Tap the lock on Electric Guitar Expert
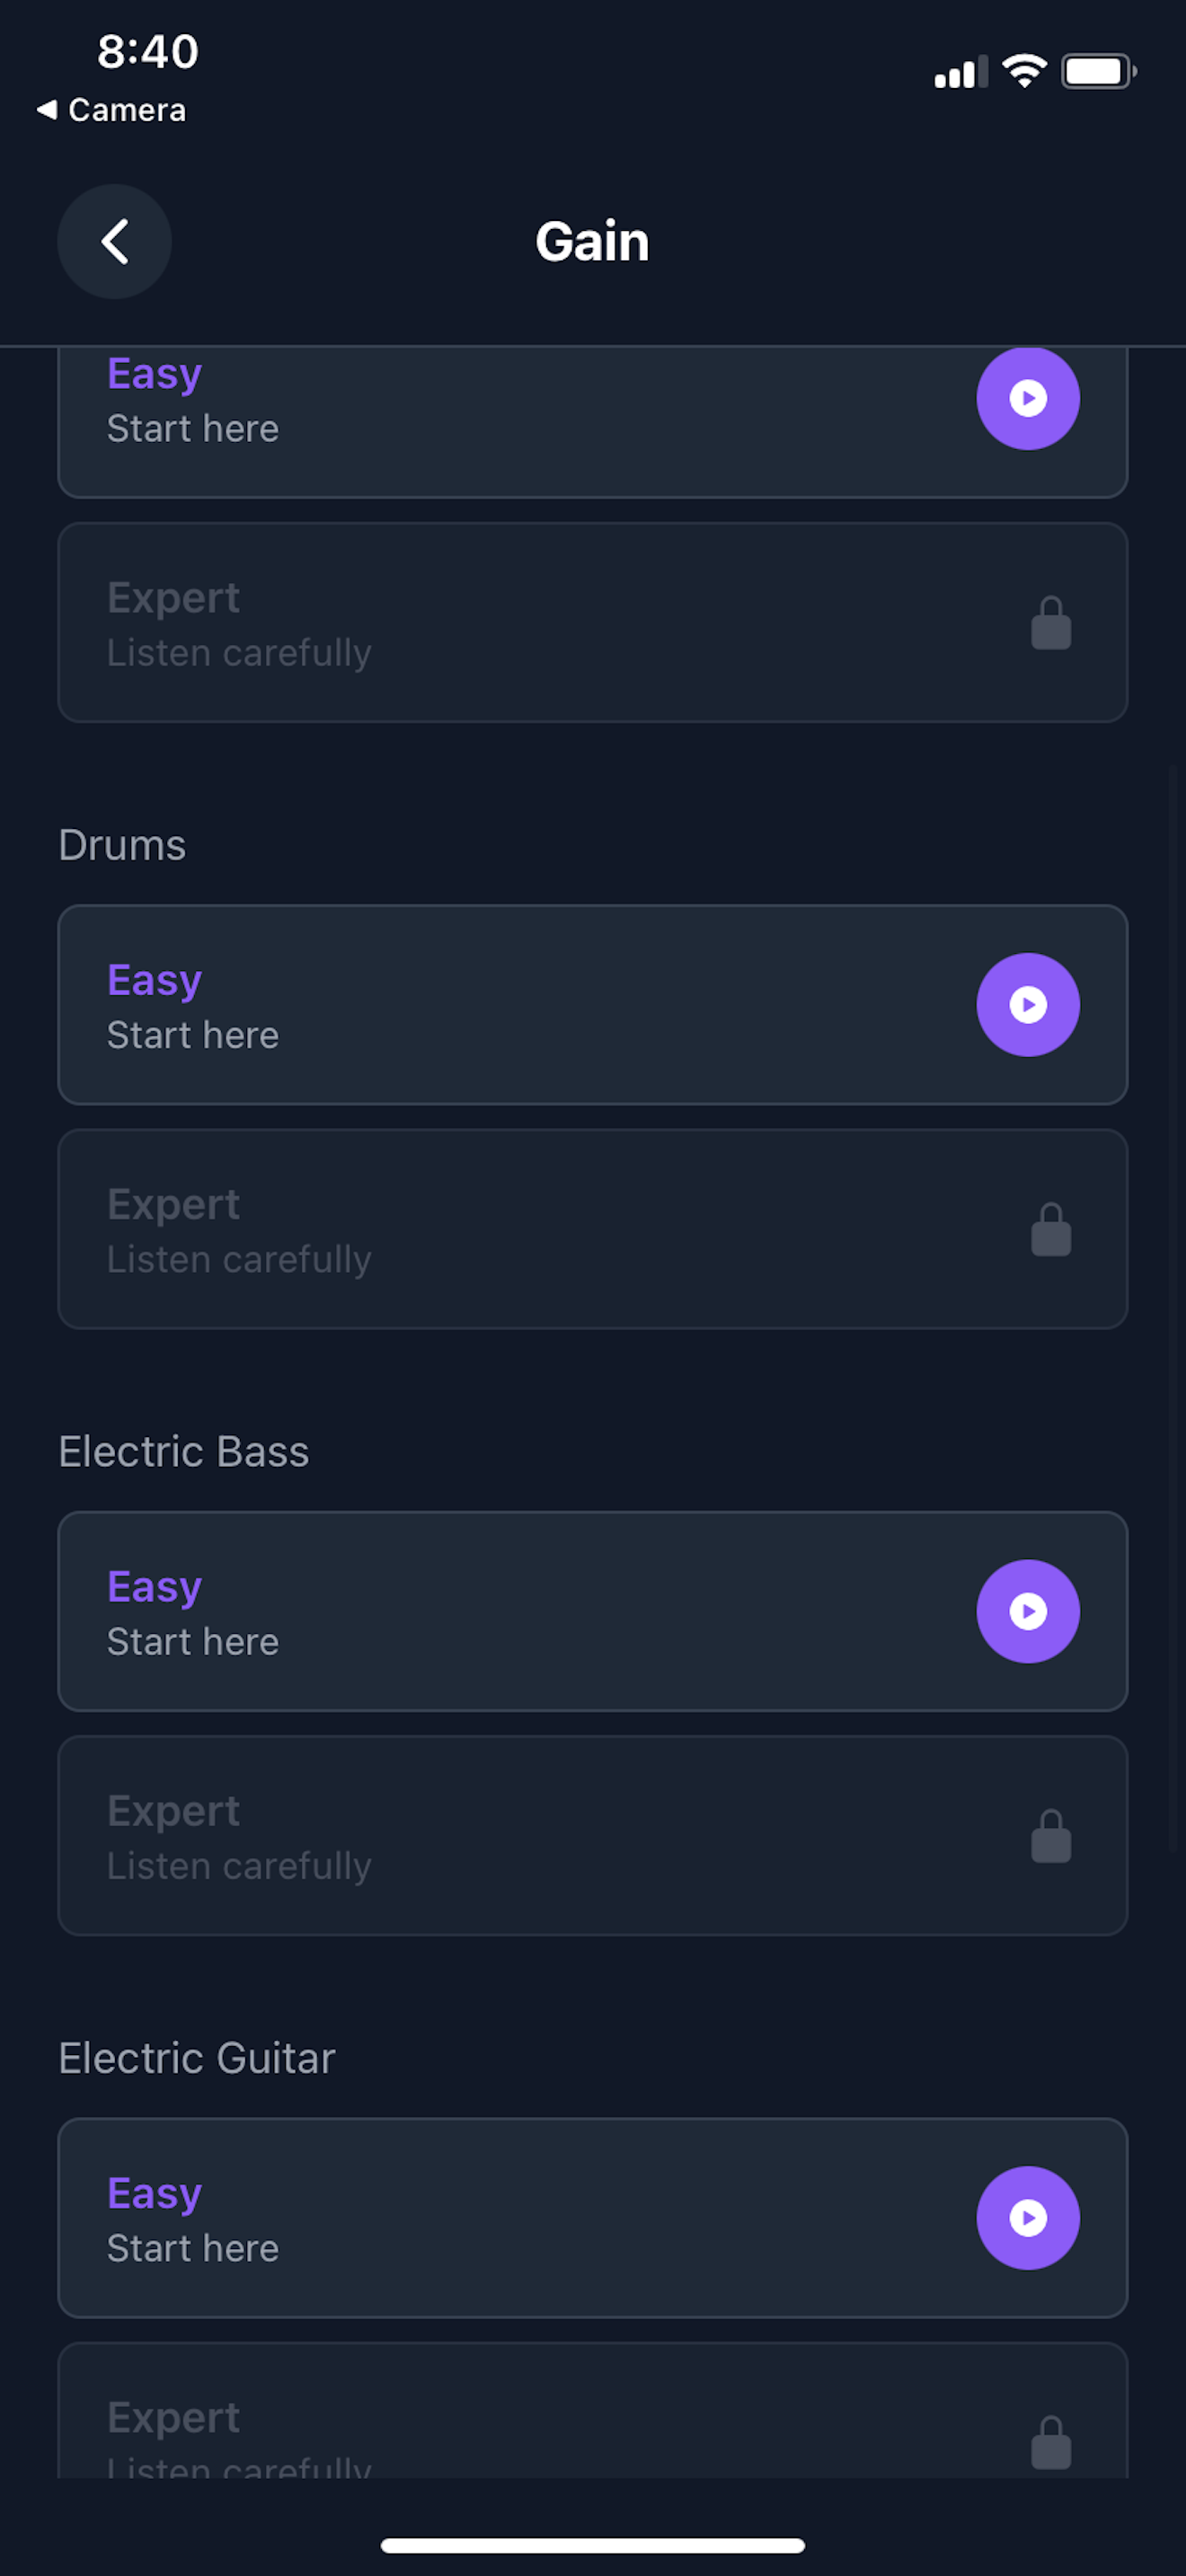The image size is (1186, 2576). click(1051, 2442)
